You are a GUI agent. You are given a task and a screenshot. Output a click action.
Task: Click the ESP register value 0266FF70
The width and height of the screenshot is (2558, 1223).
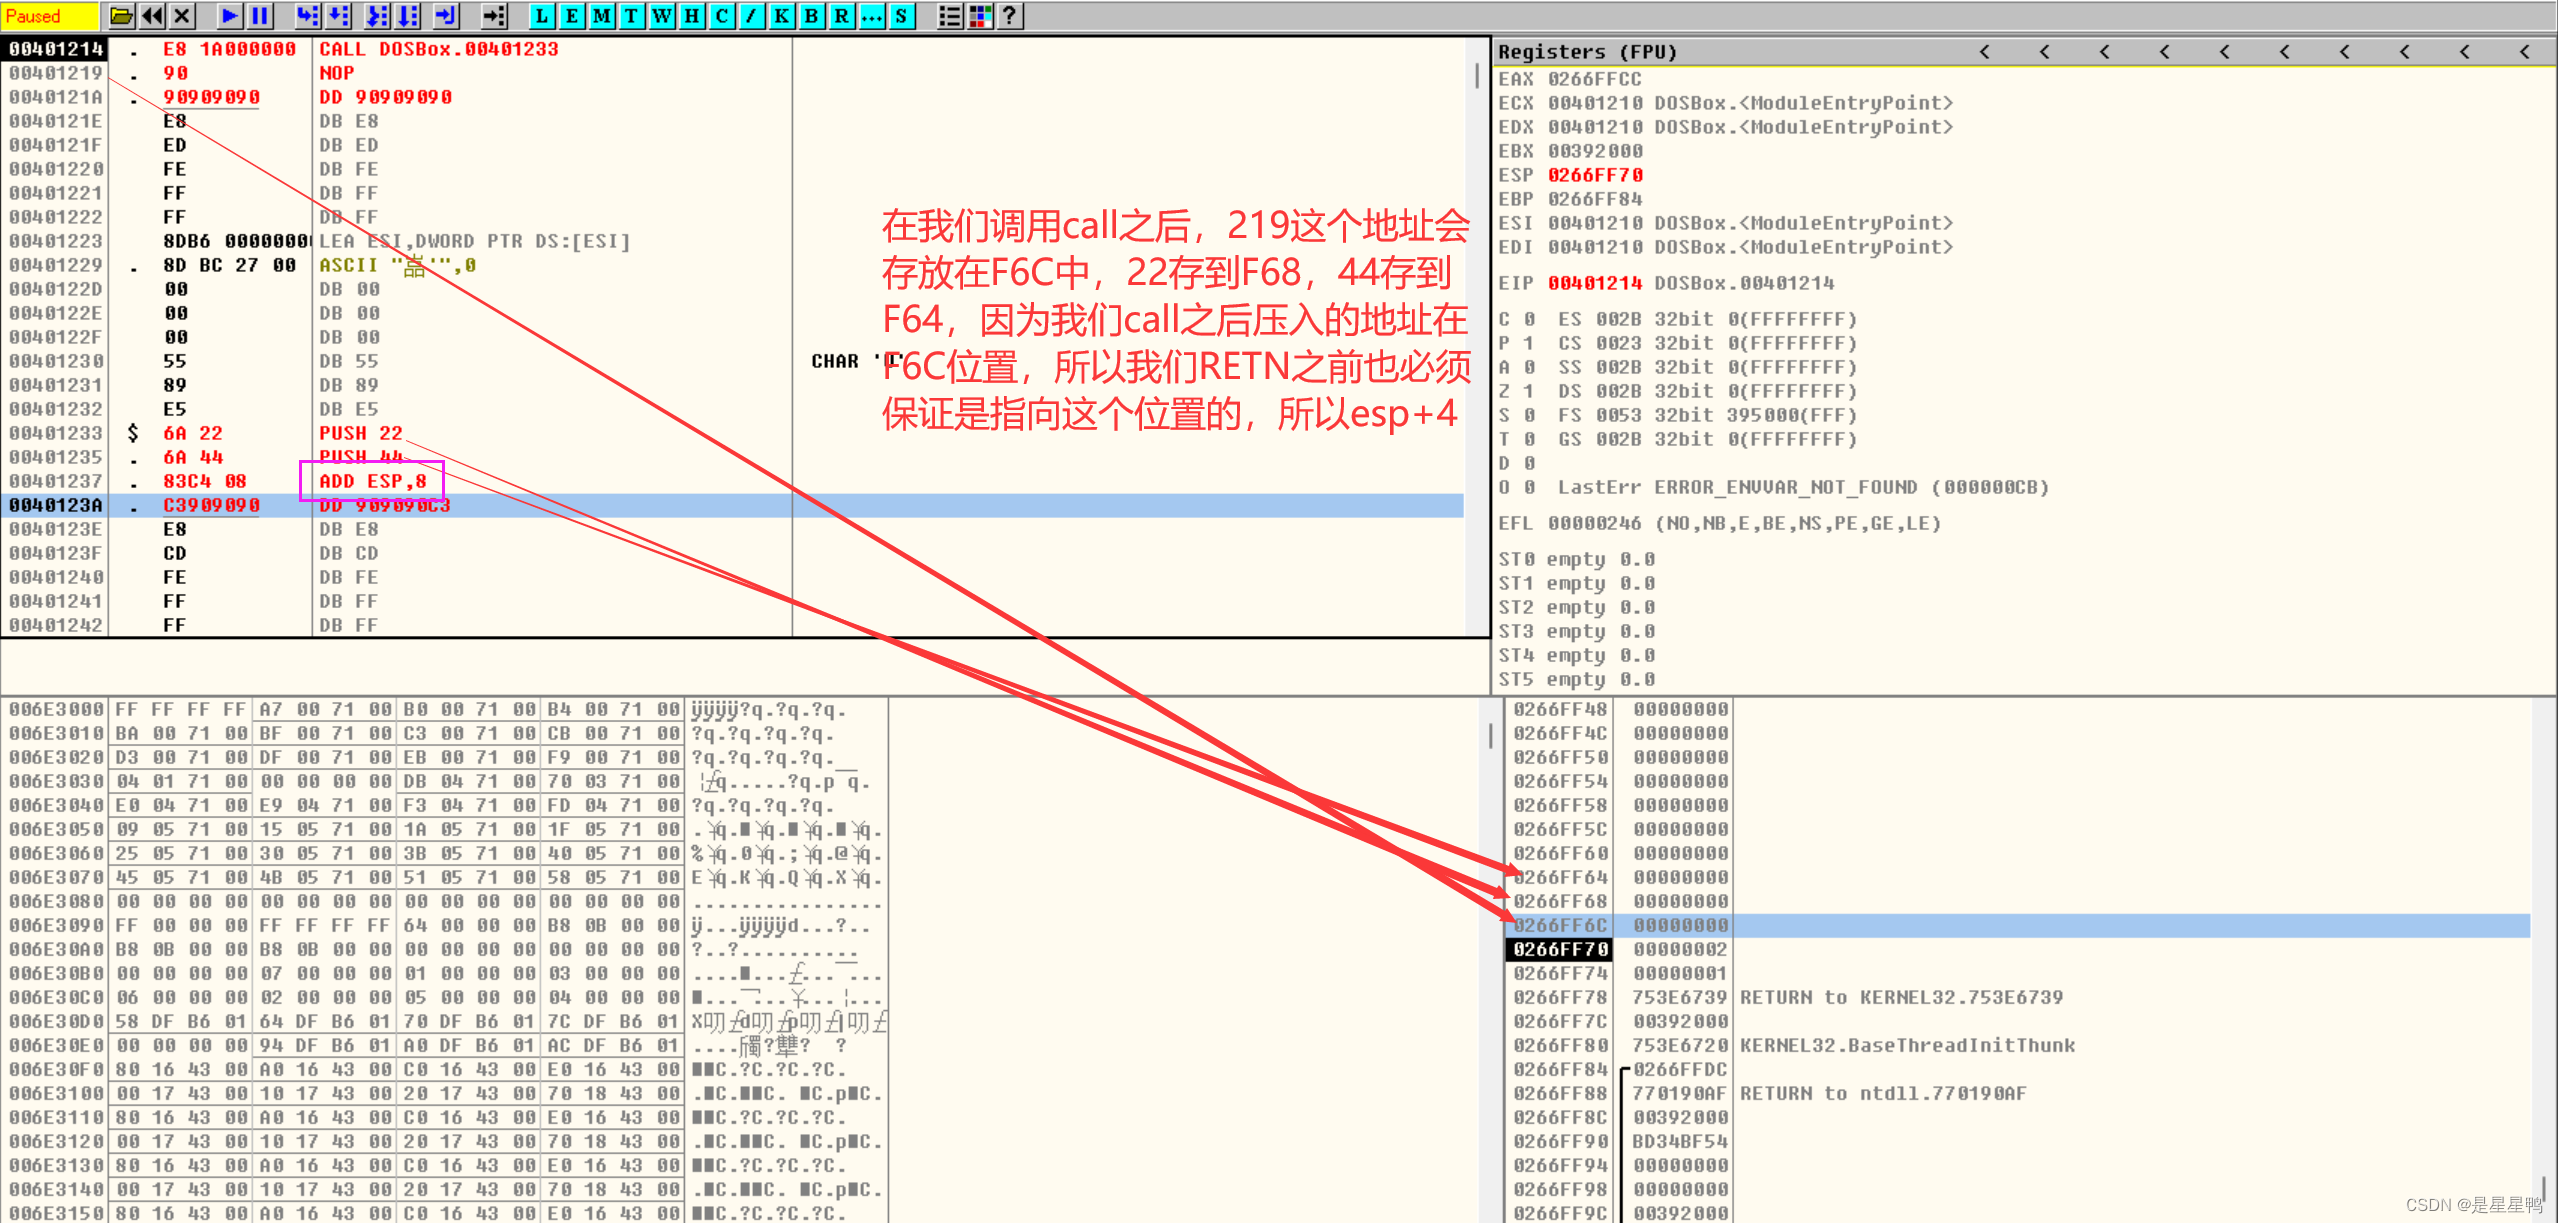coord(1595,175)
